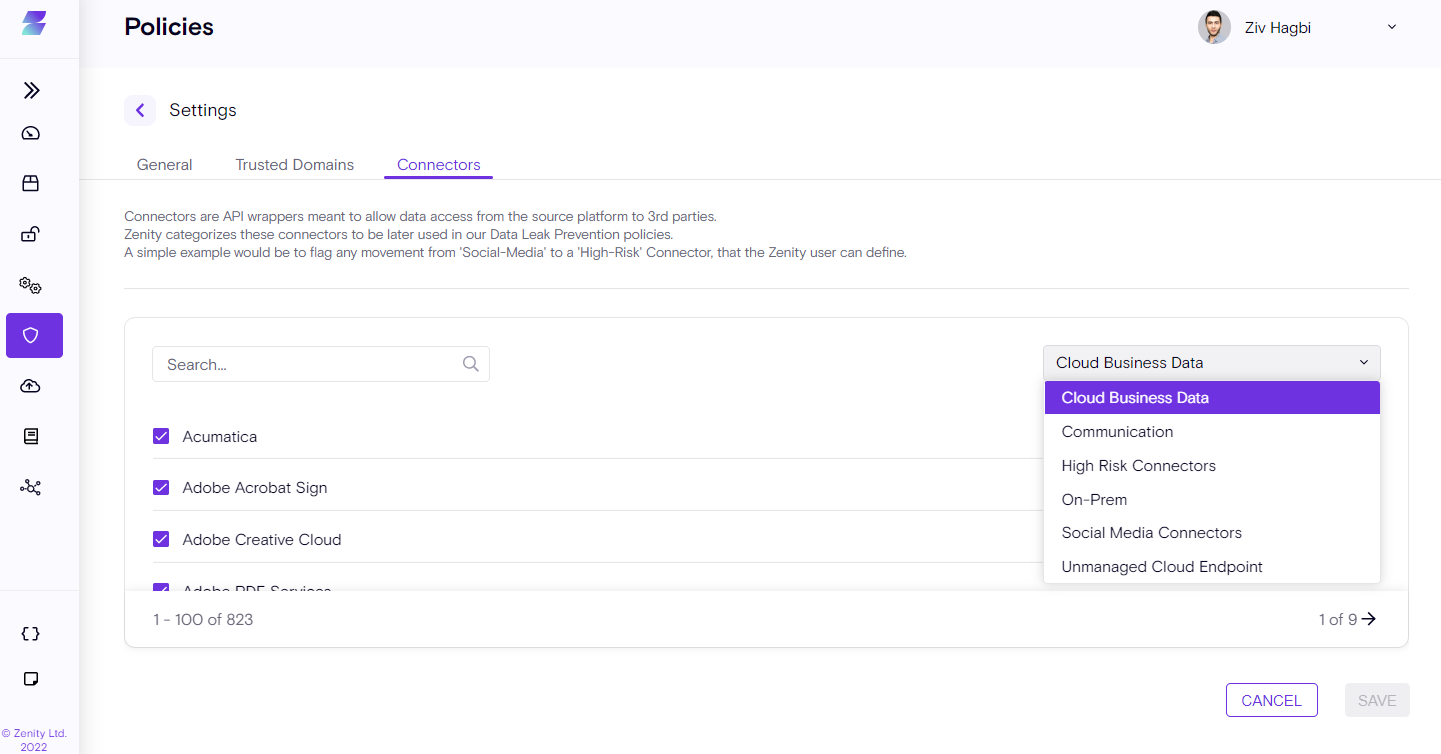
Task: Uncheck the Acumatica connector checkbox
Action: [161, 436]
